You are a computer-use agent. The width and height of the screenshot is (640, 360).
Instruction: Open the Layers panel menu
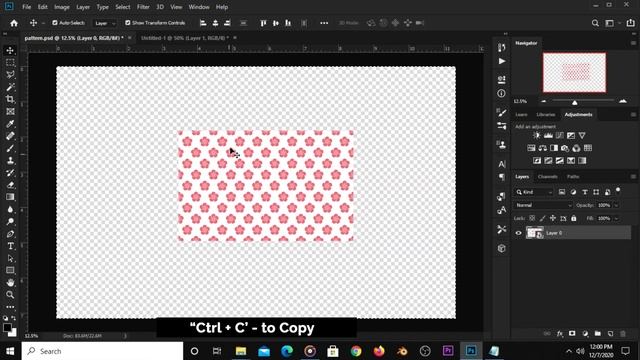633,177
